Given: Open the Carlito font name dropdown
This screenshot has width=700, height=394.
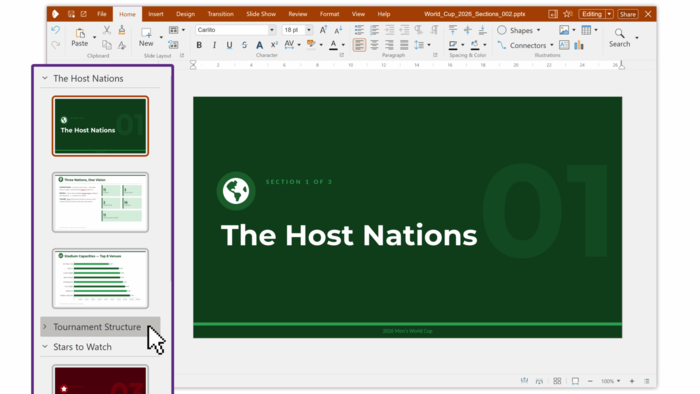Looking at the screenshot, I should pyautogui.click(x=271, y=30).
